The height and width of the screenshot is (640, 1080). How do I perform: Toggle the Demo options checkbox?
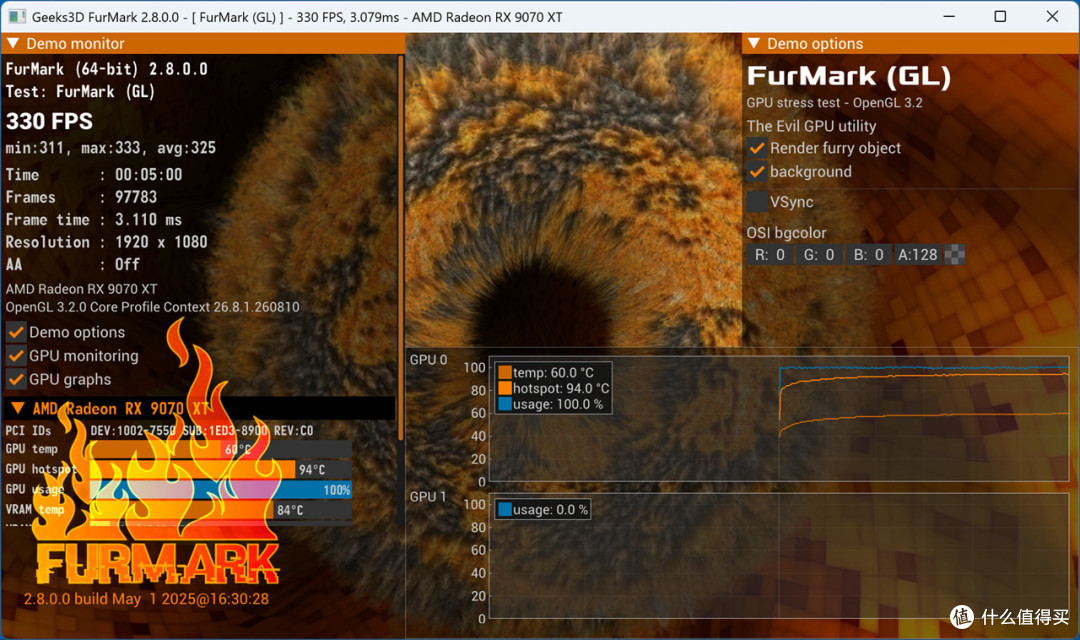click(17, 332)
